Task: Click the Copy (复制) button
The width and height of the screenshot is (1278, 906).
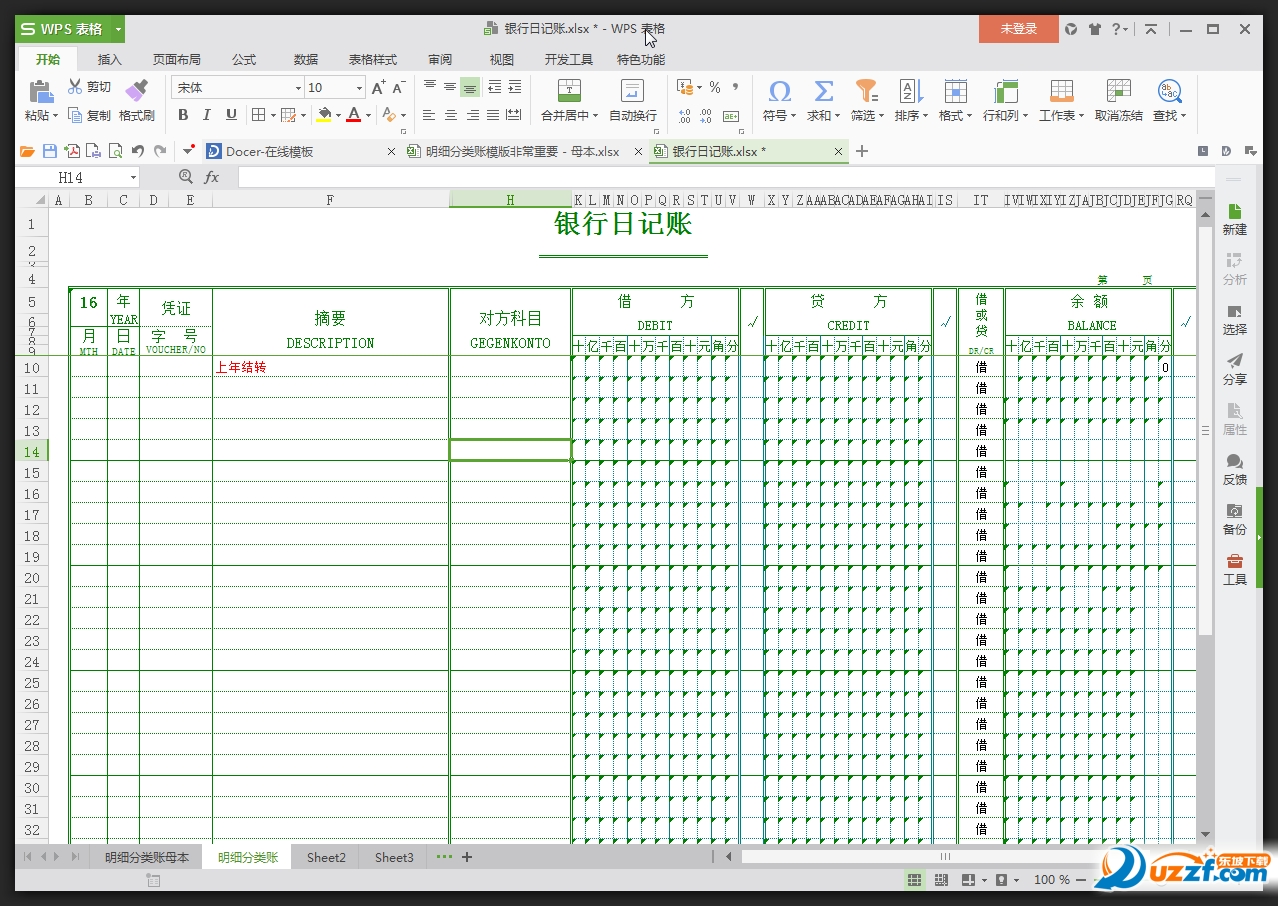Action: 89,116
